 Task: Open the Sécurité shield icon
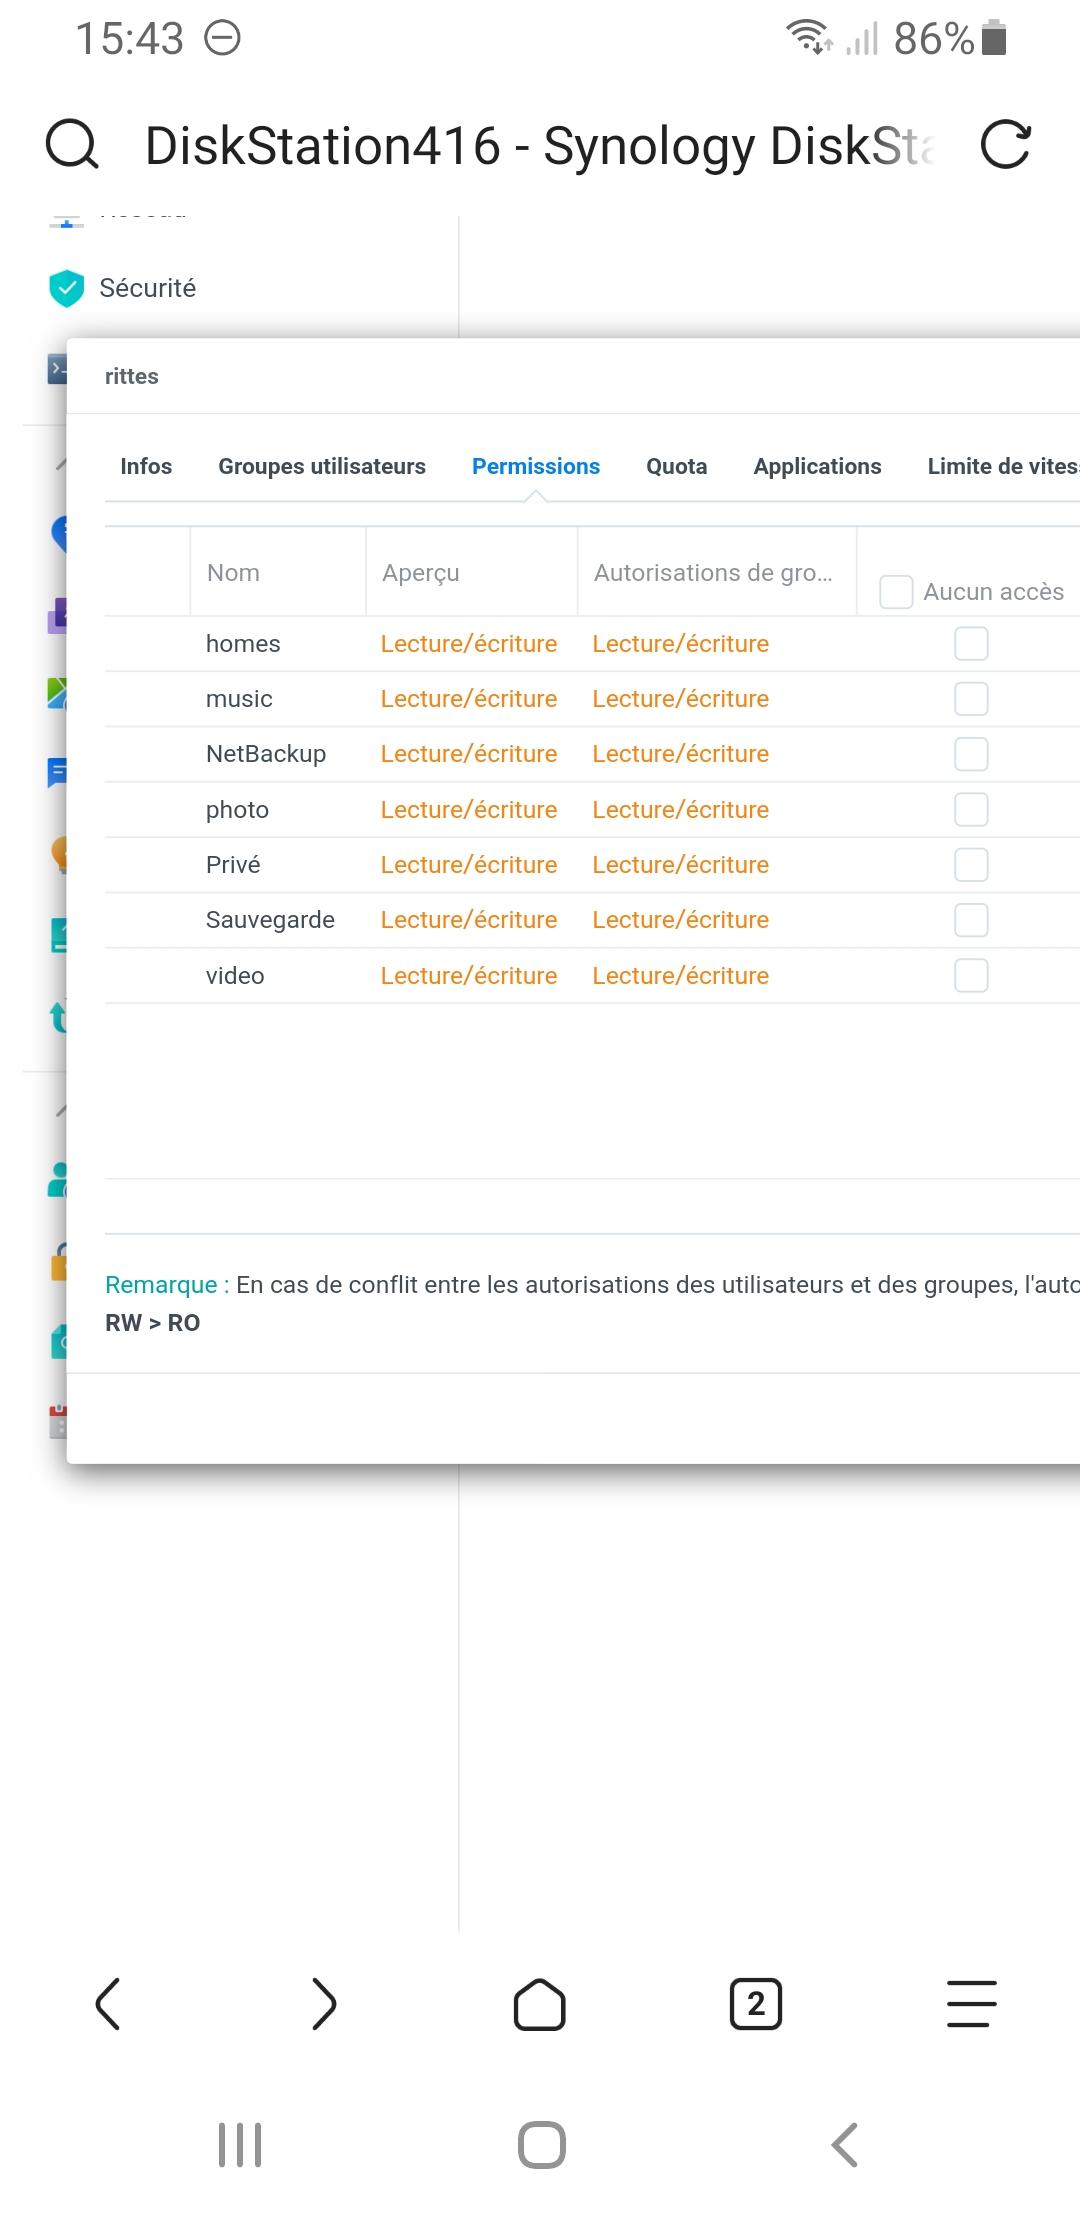[x=67, y=288]
